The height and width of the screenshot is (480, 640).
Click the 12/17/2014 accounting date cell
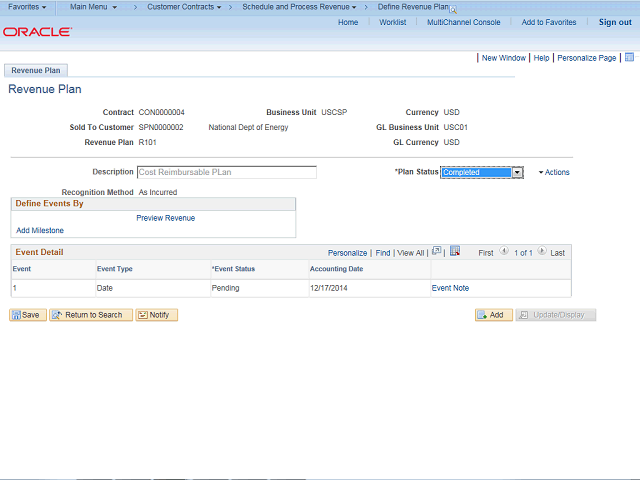coord(329,288)
